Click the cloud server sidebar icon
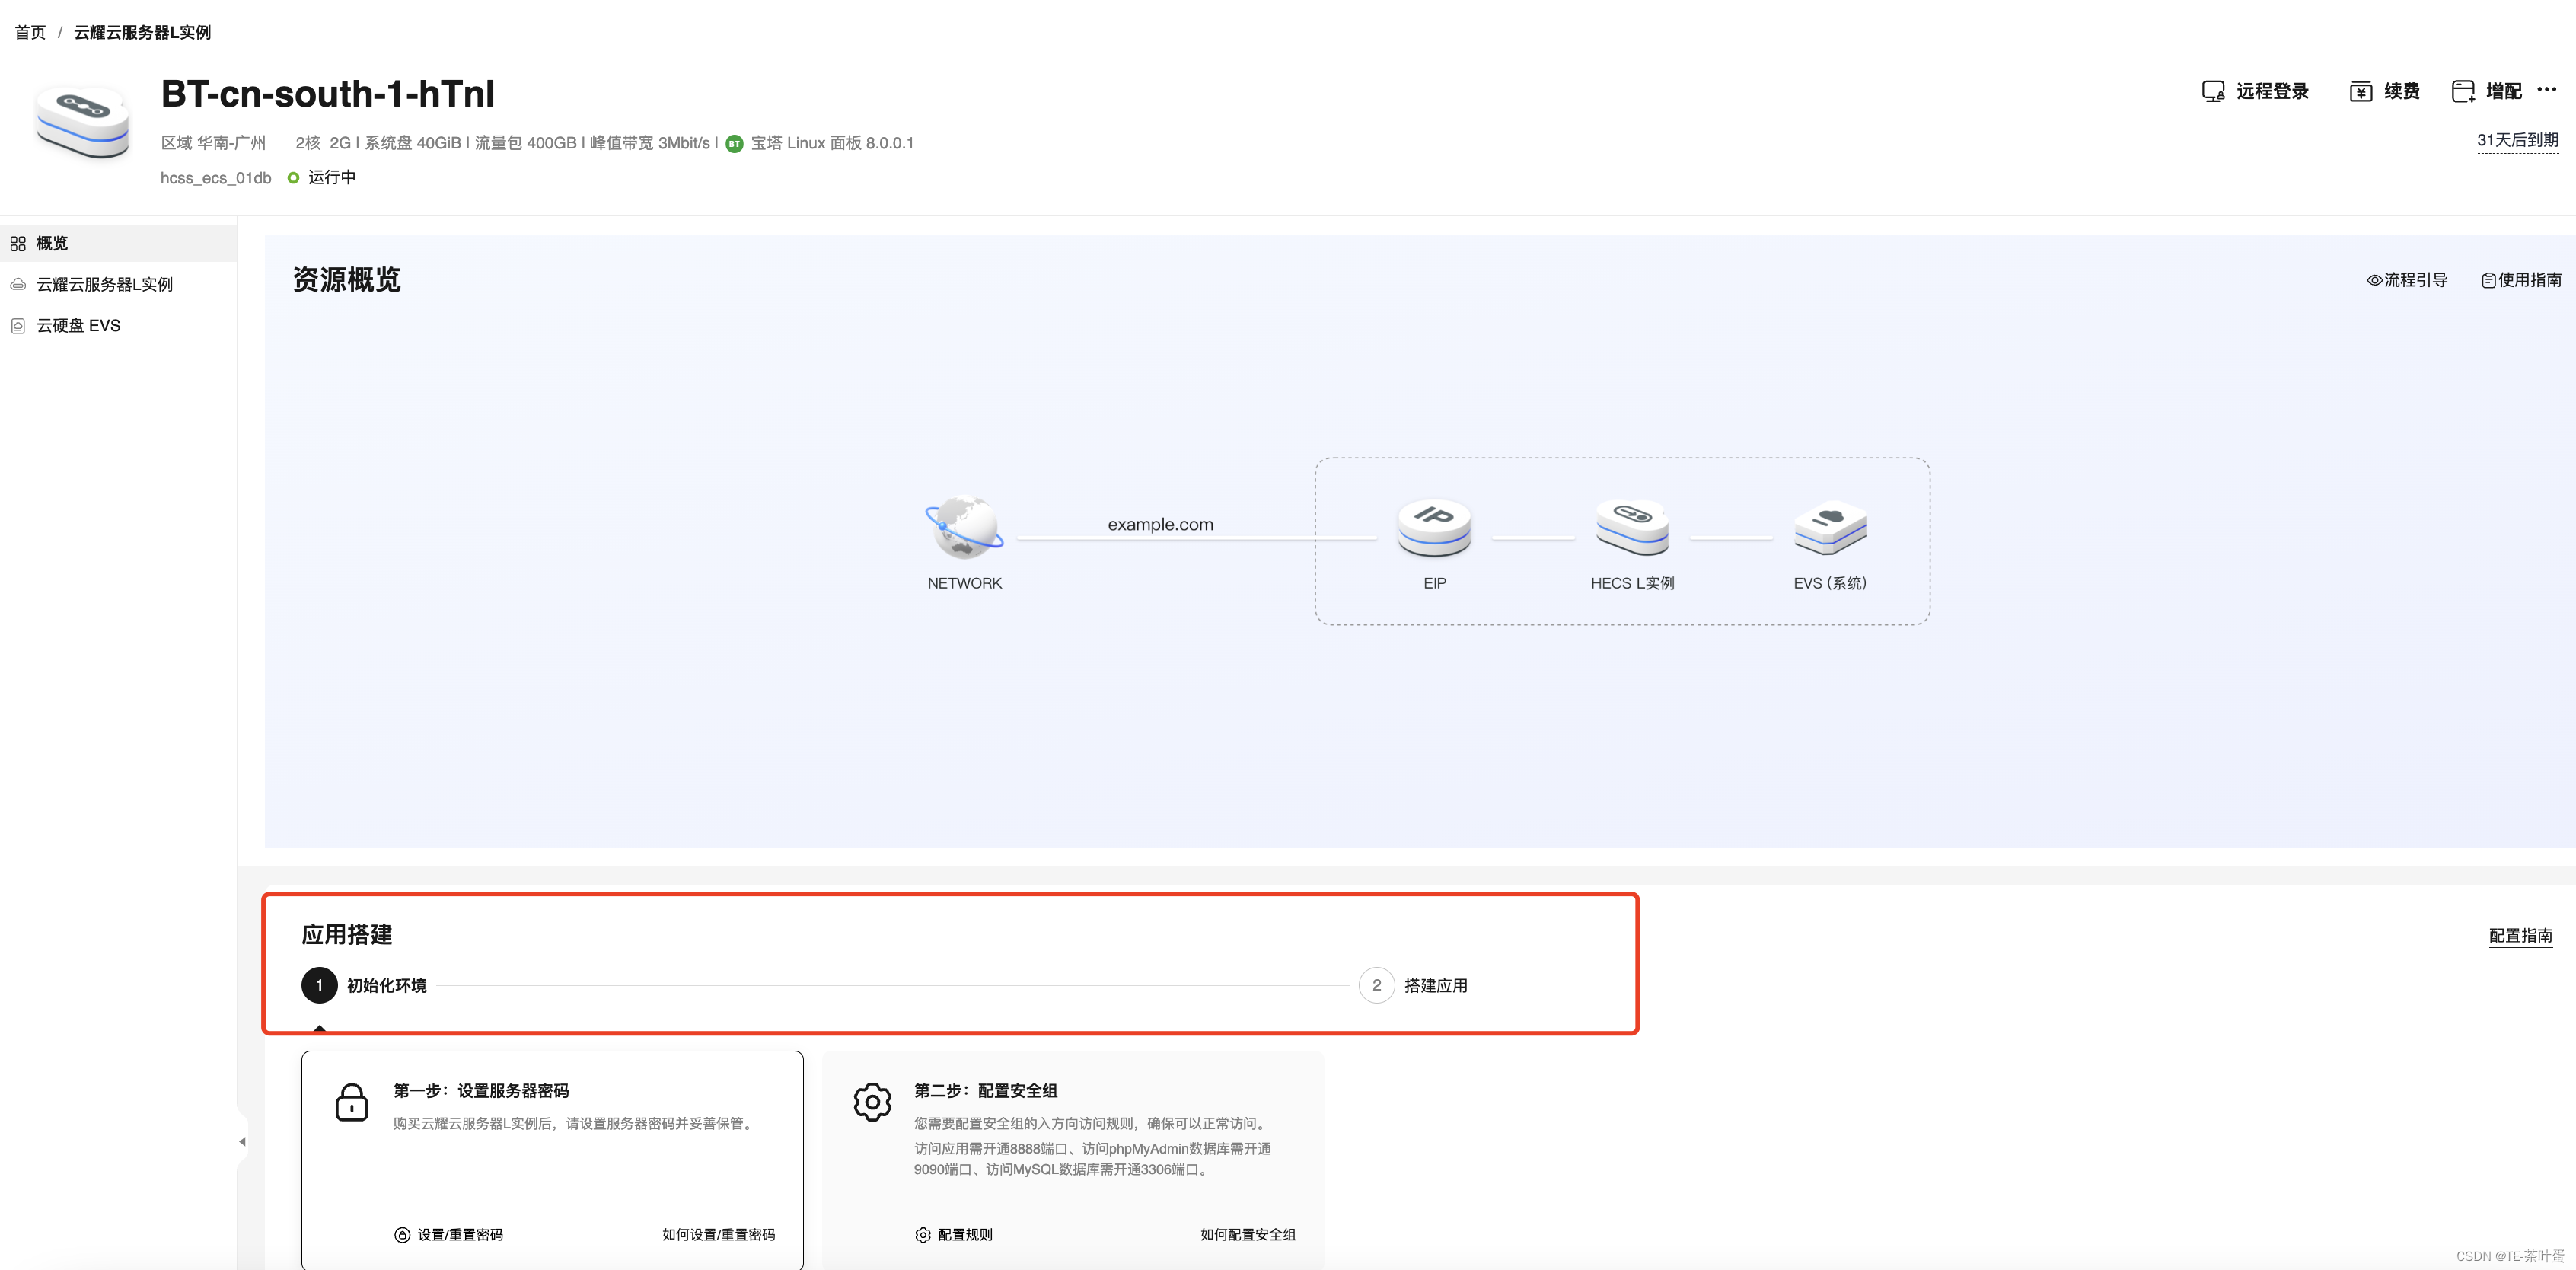Screen dimensions: 2576x1270 tap(18, 284)
